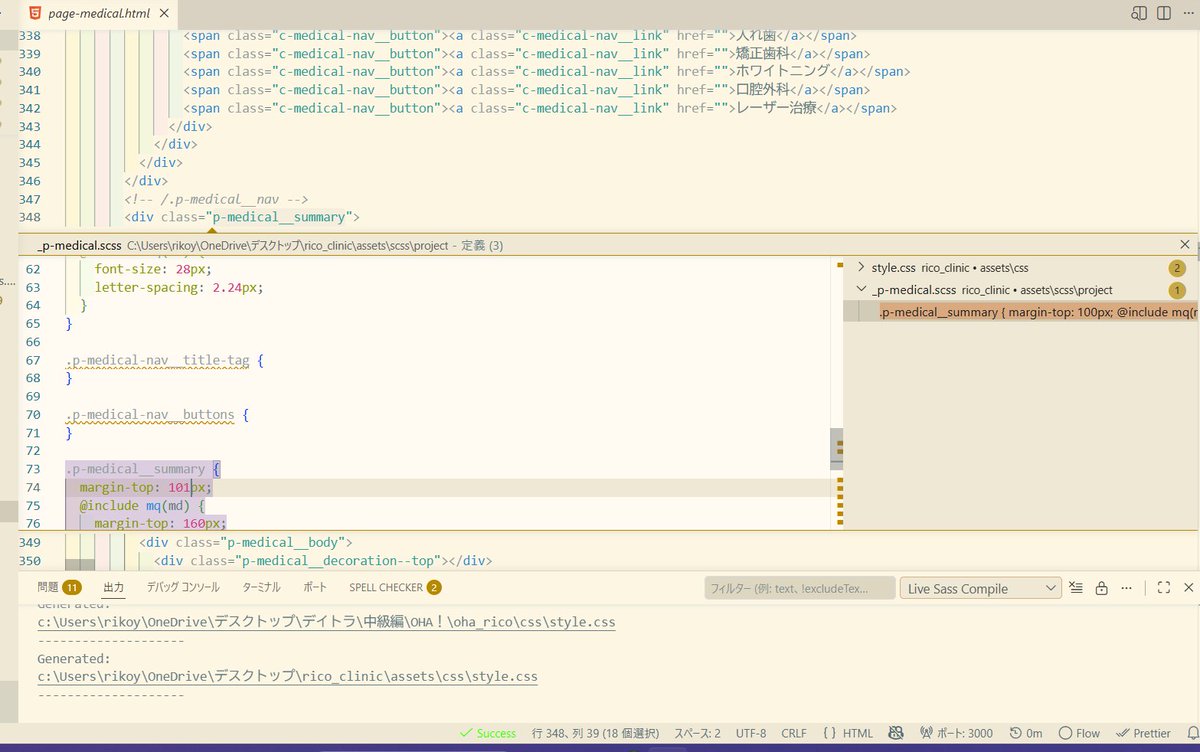This screenshot has height=752, width=1200.
Task: Click the Flow status bar indicator
Action: [x=1079, y=733]
